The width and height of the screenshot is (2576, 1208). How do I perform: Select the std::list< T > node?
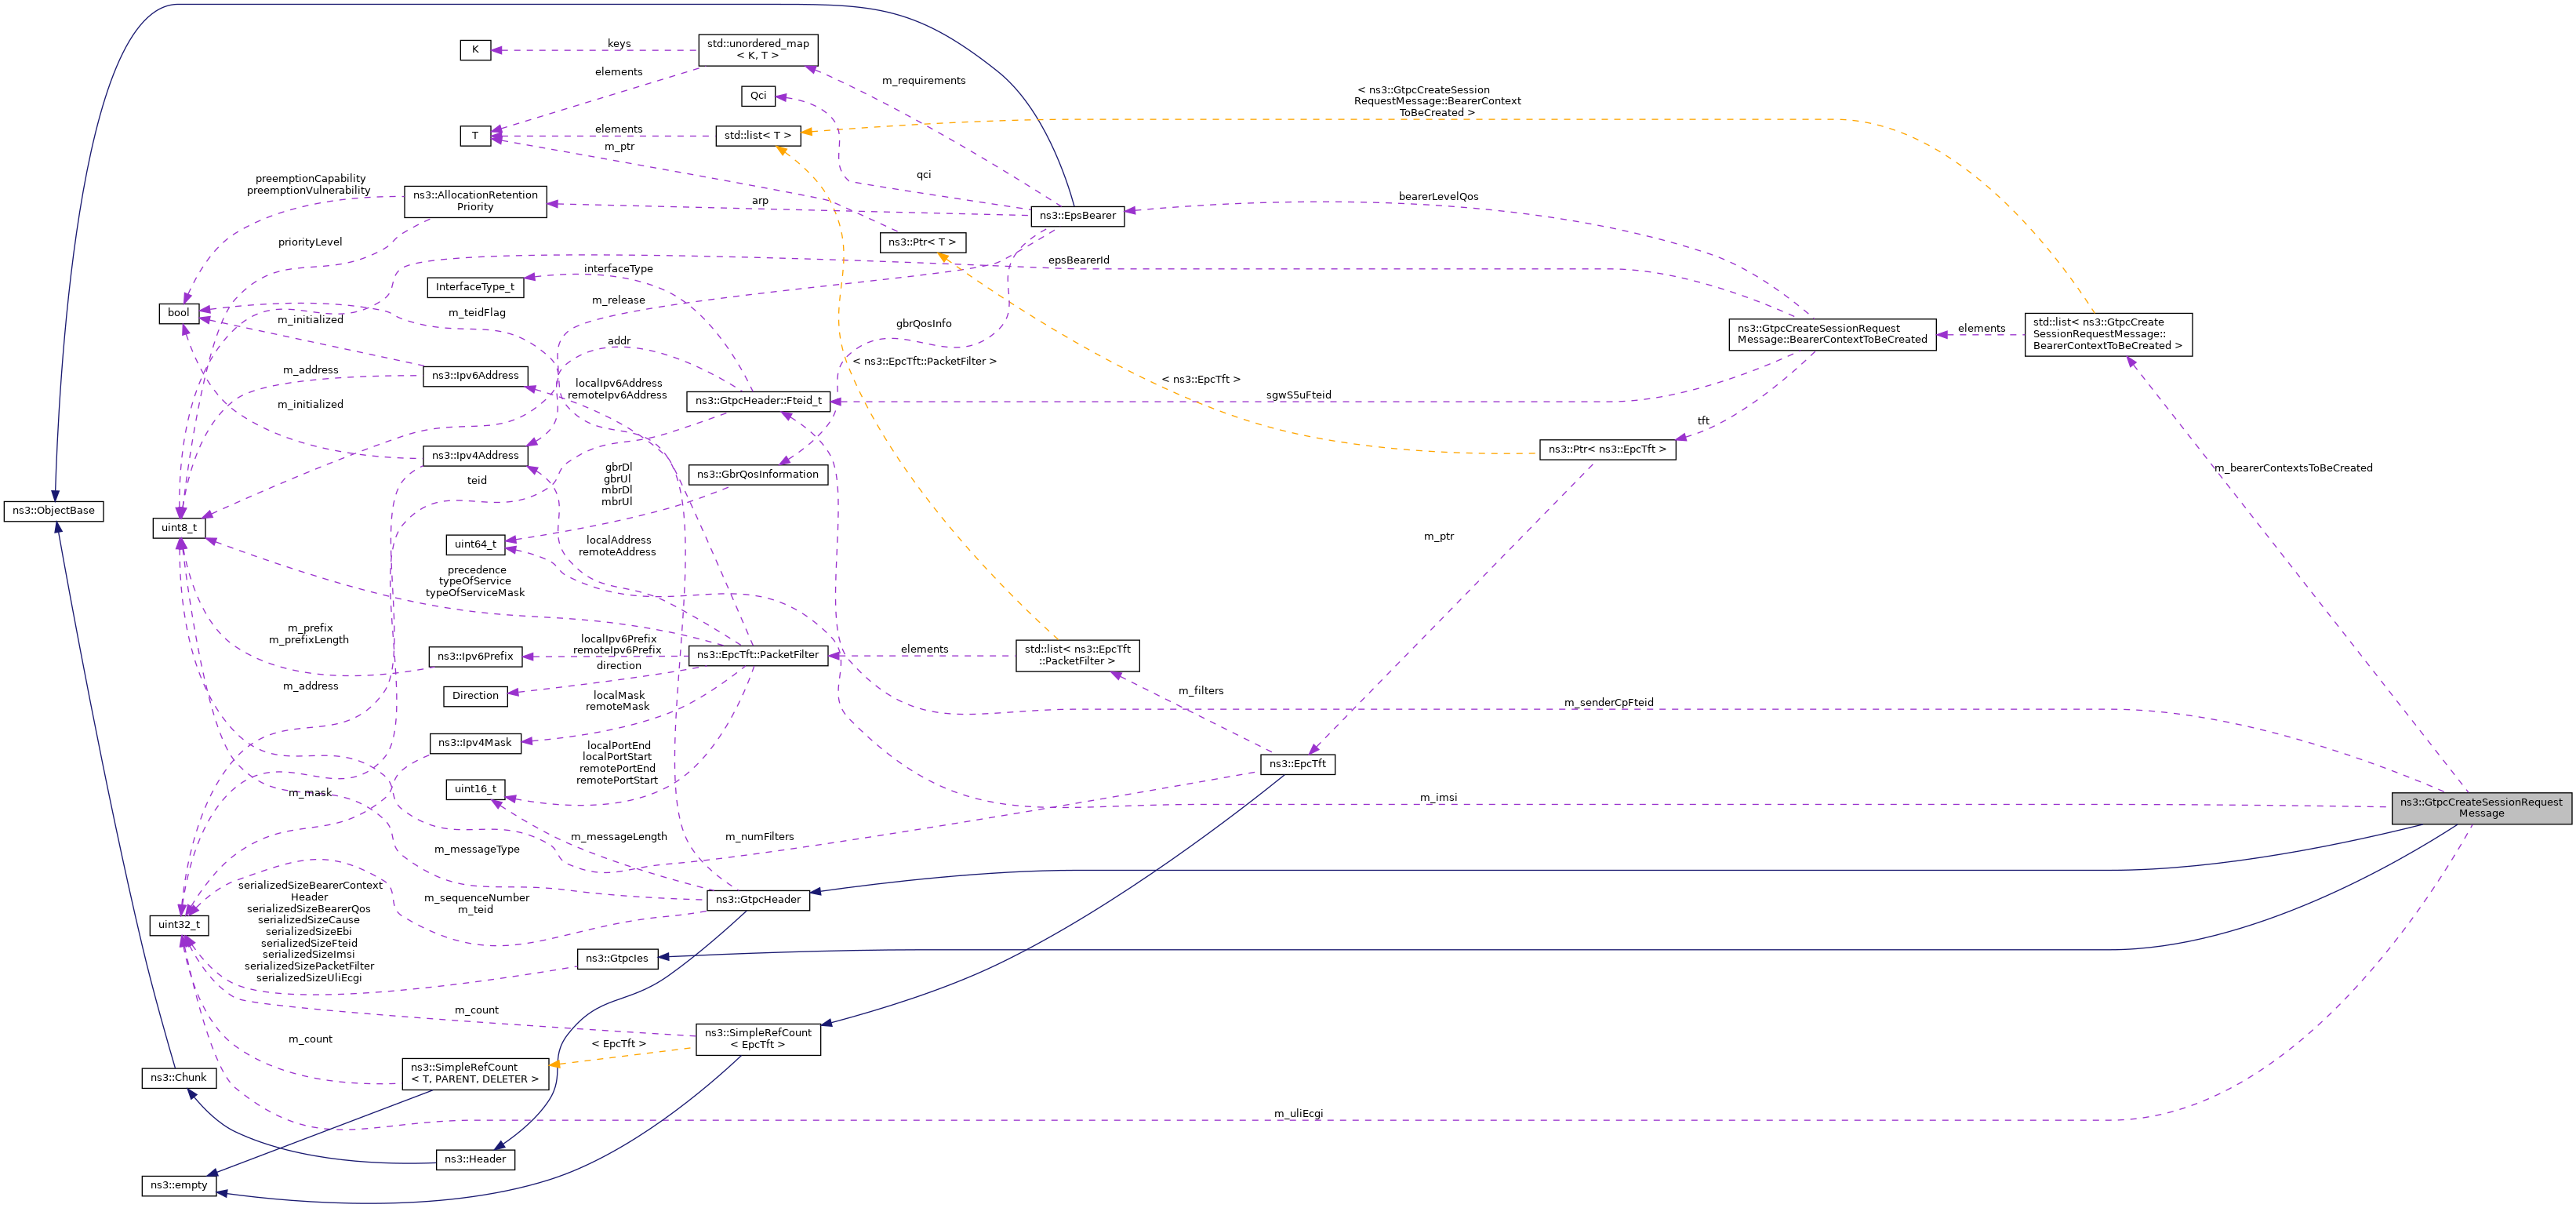coord(758,136)
